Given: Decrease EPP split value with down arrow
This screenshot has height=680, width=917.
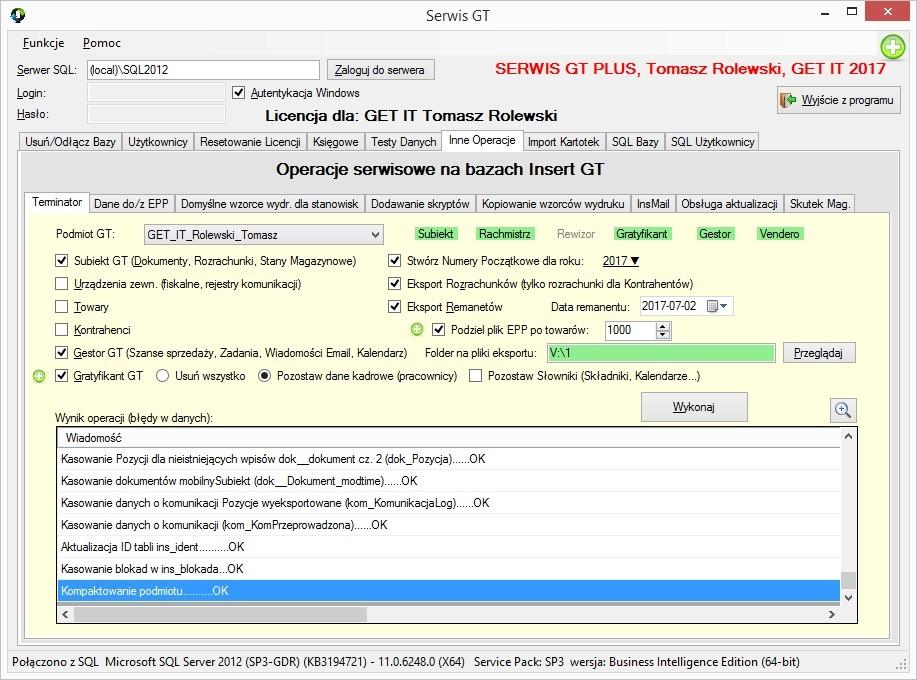Looking at the screenshot, I should 663,334.
